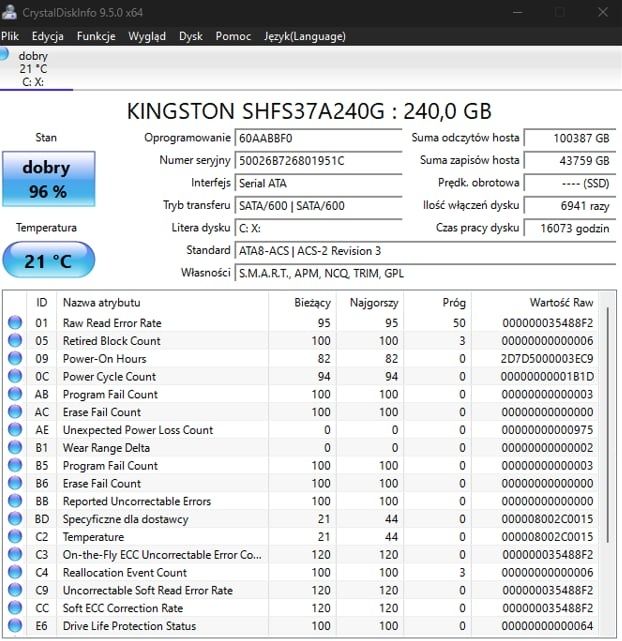
Task: Click the CrystalDiskInfo app icon in title bar
Action: pos(9,12)
